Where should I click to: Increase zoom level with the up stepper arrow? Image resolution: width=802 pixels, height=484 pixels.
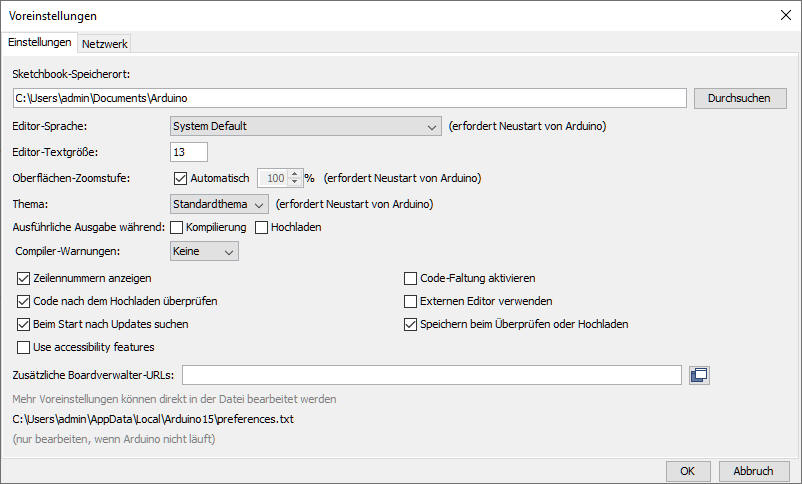click(x=295, y=174)
